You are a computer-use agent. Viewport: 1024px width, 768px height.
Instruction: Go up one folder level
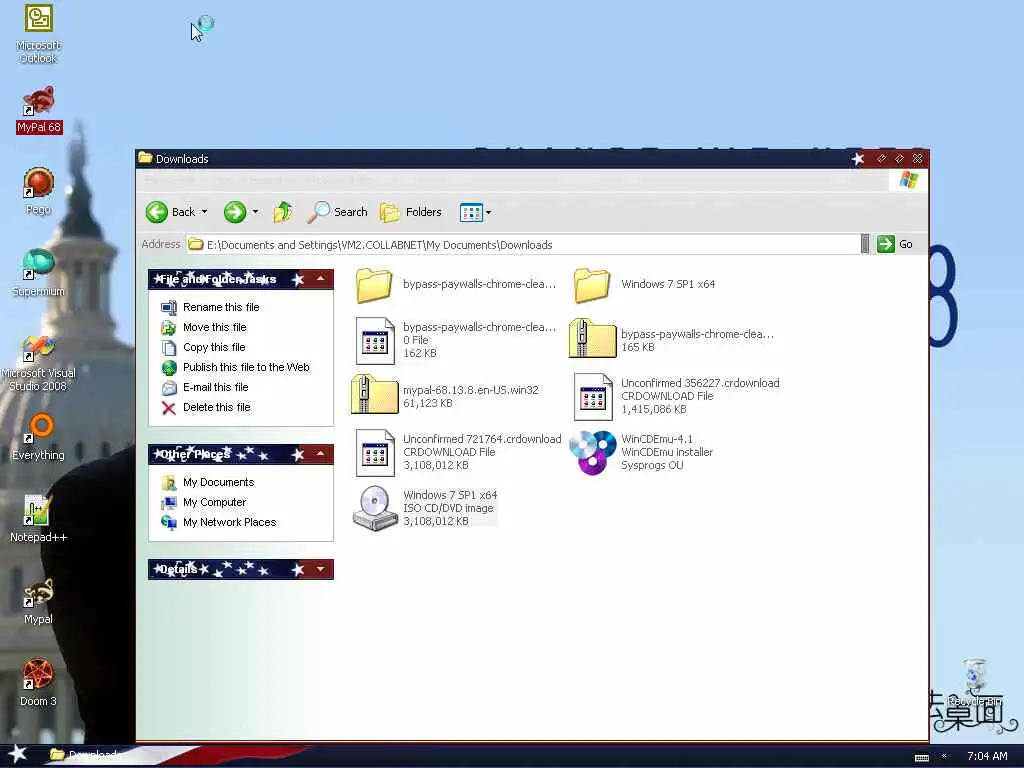tap(283, 212)
